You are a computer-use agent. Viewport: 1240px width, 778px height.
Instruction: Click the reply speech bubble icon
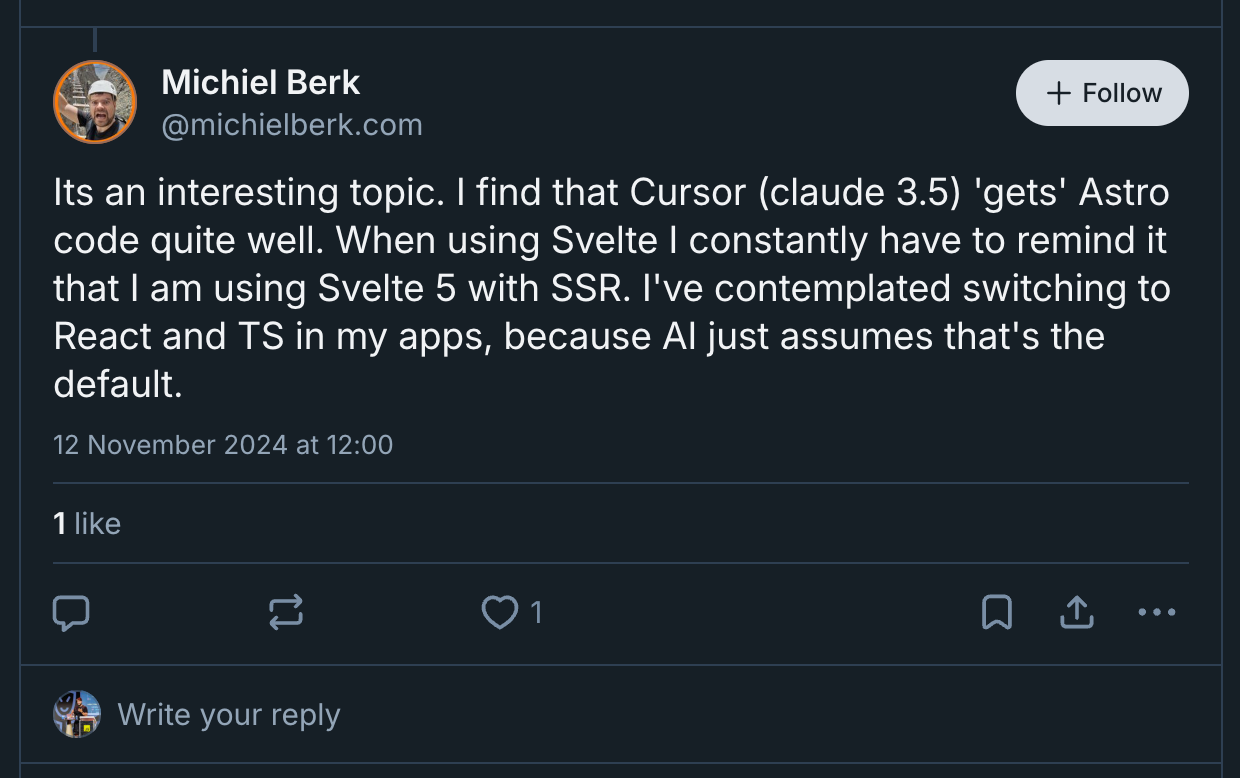click(71, 612)
